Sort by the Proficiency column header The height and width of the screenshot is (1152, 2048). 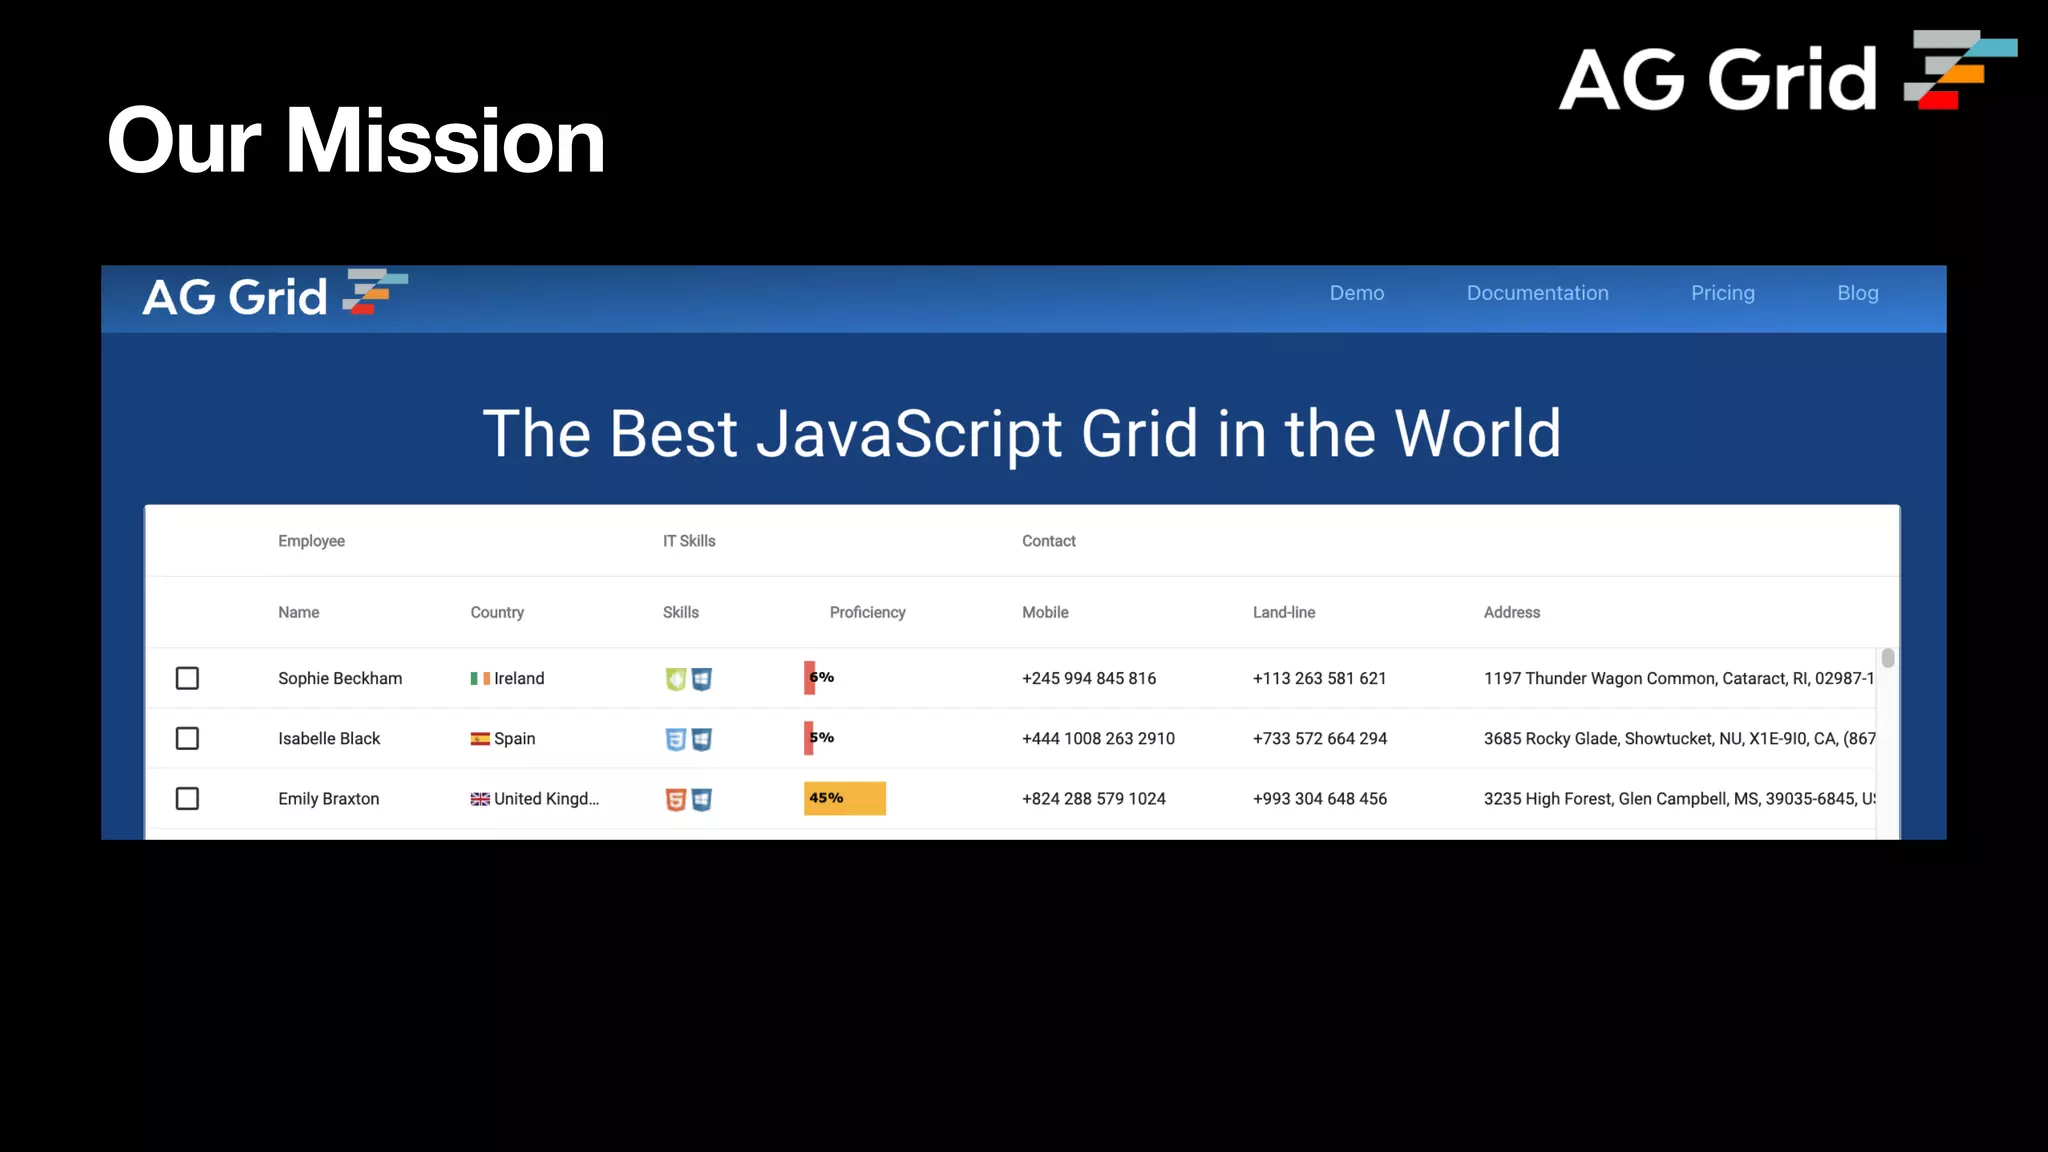pos(867,612)
